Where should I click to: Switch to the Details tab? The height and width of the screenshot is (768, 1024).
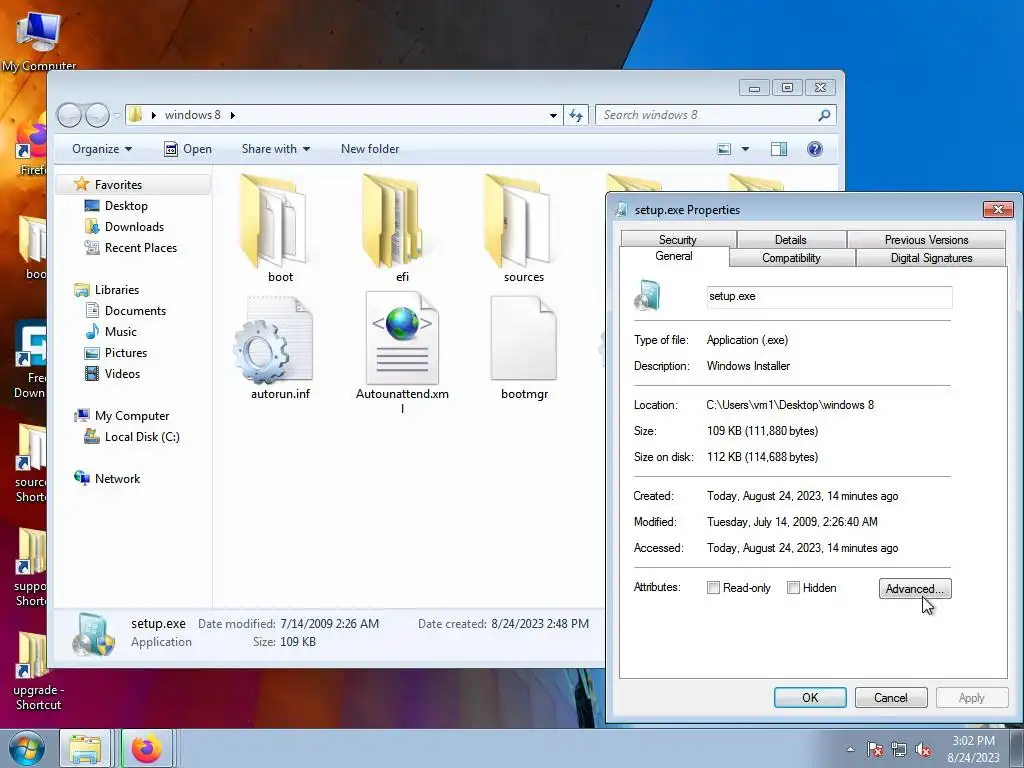pos(790,240)
